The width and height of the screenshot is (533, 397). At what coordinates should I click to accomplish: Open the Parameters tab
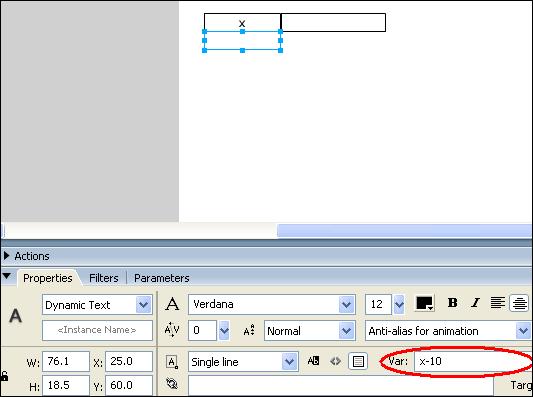coord(161,278)
